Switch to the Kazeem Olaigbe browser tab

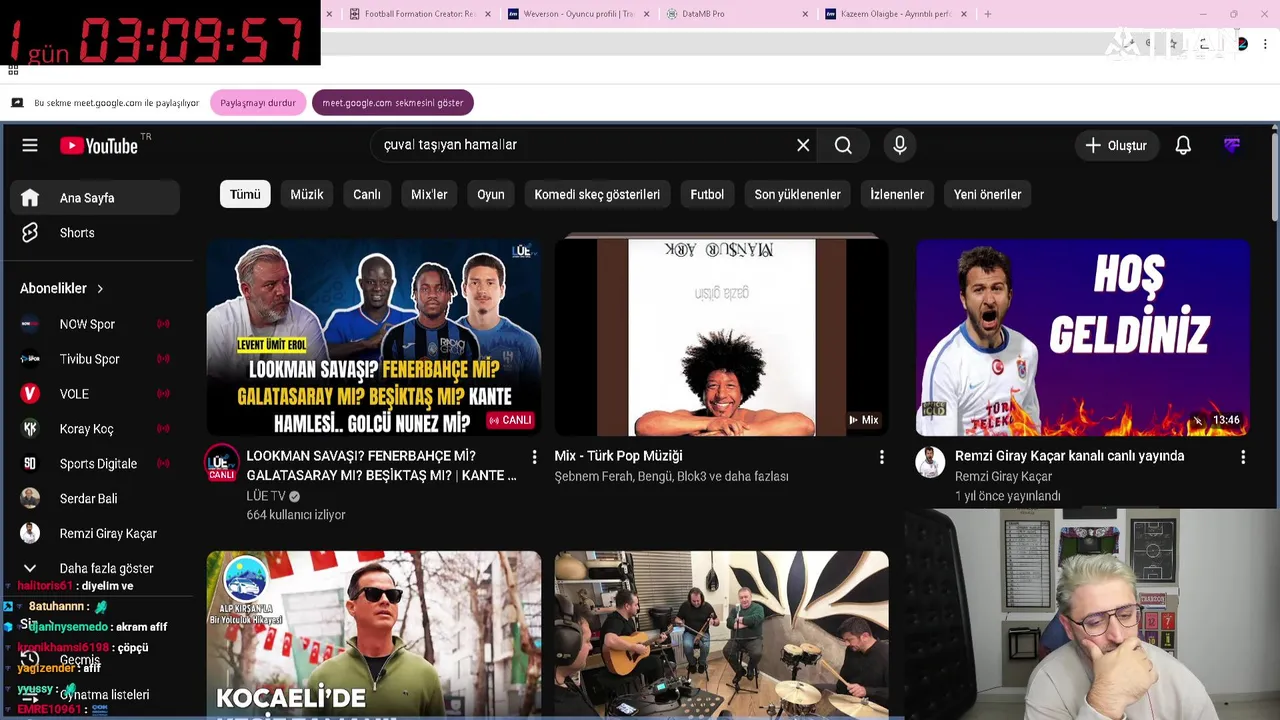tap(893, 14)
